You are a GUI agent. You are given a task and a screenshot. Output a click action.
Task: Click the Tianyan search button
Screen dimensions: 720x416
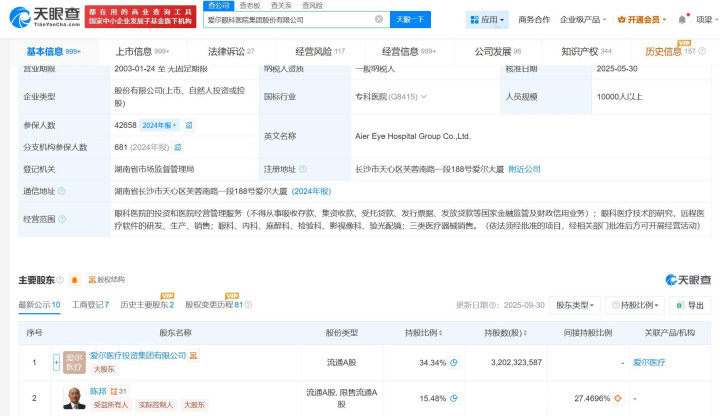(410, 19)
